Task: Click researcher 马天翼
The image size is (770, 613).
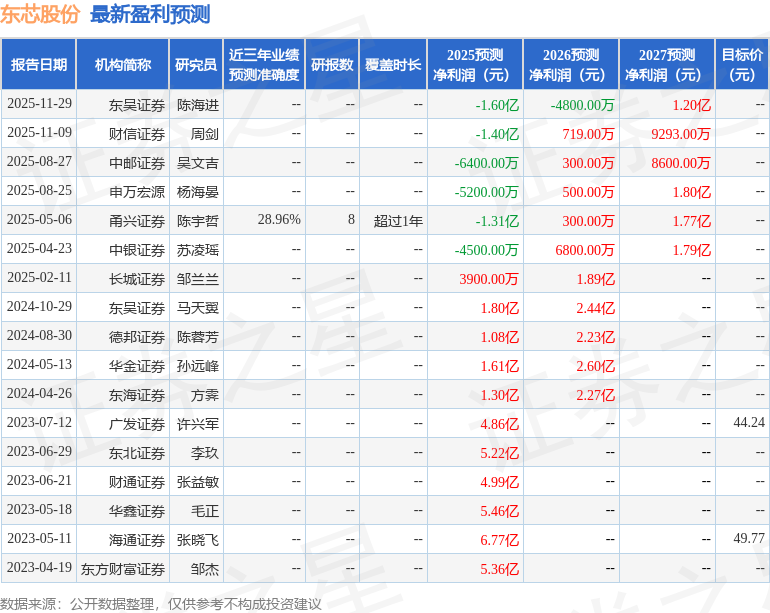Action: (x=197, y=308)
